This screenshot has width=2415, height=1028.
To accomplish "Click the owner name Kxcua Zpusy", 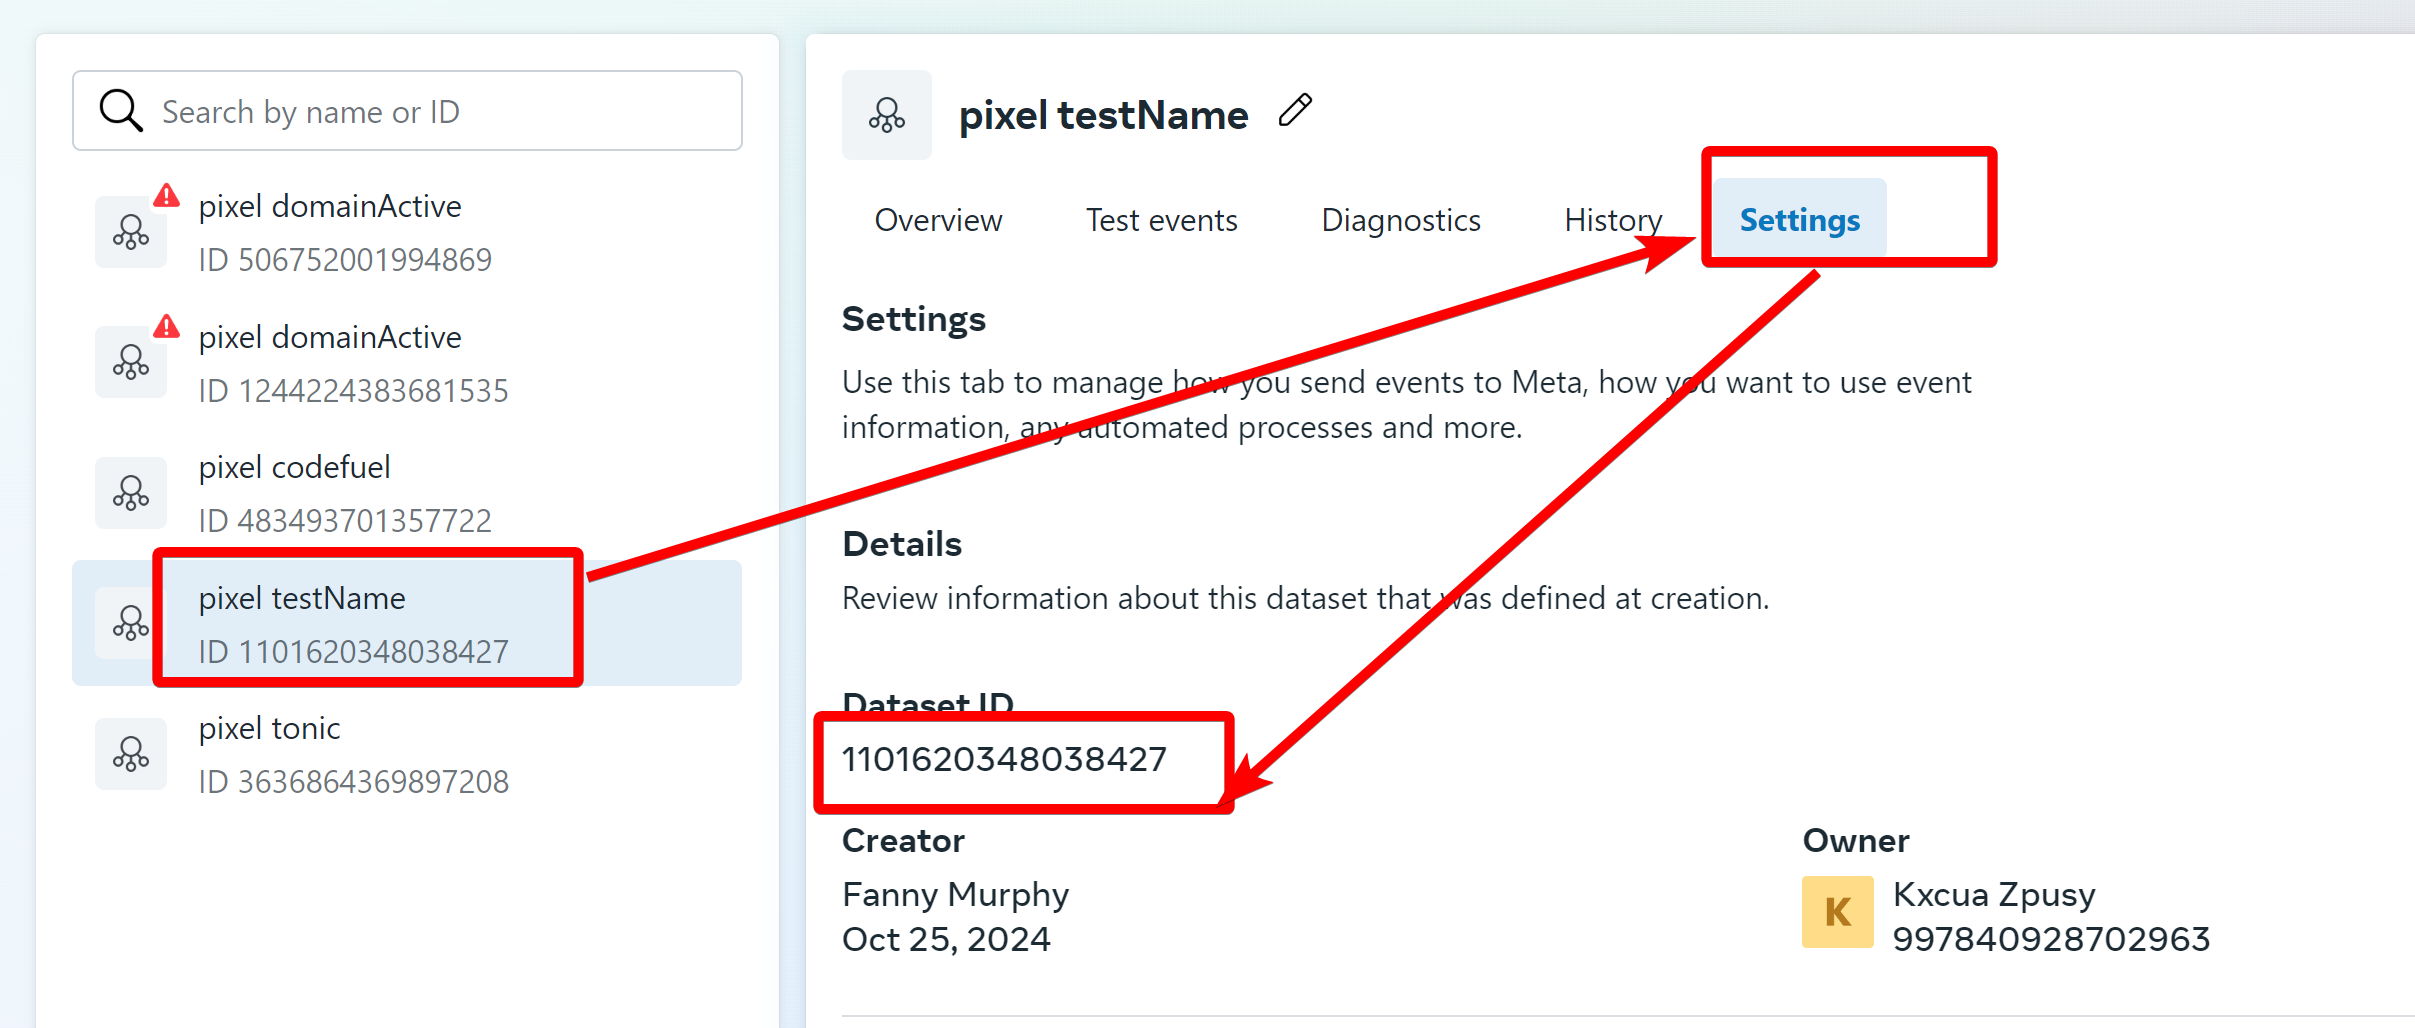I will (x=1994, y=894).
